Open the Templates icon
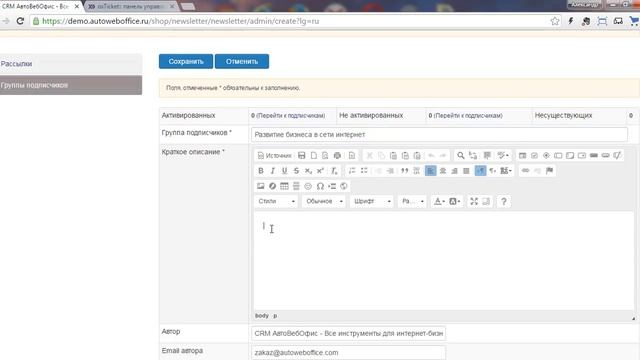640x360 pixels. 352,156
